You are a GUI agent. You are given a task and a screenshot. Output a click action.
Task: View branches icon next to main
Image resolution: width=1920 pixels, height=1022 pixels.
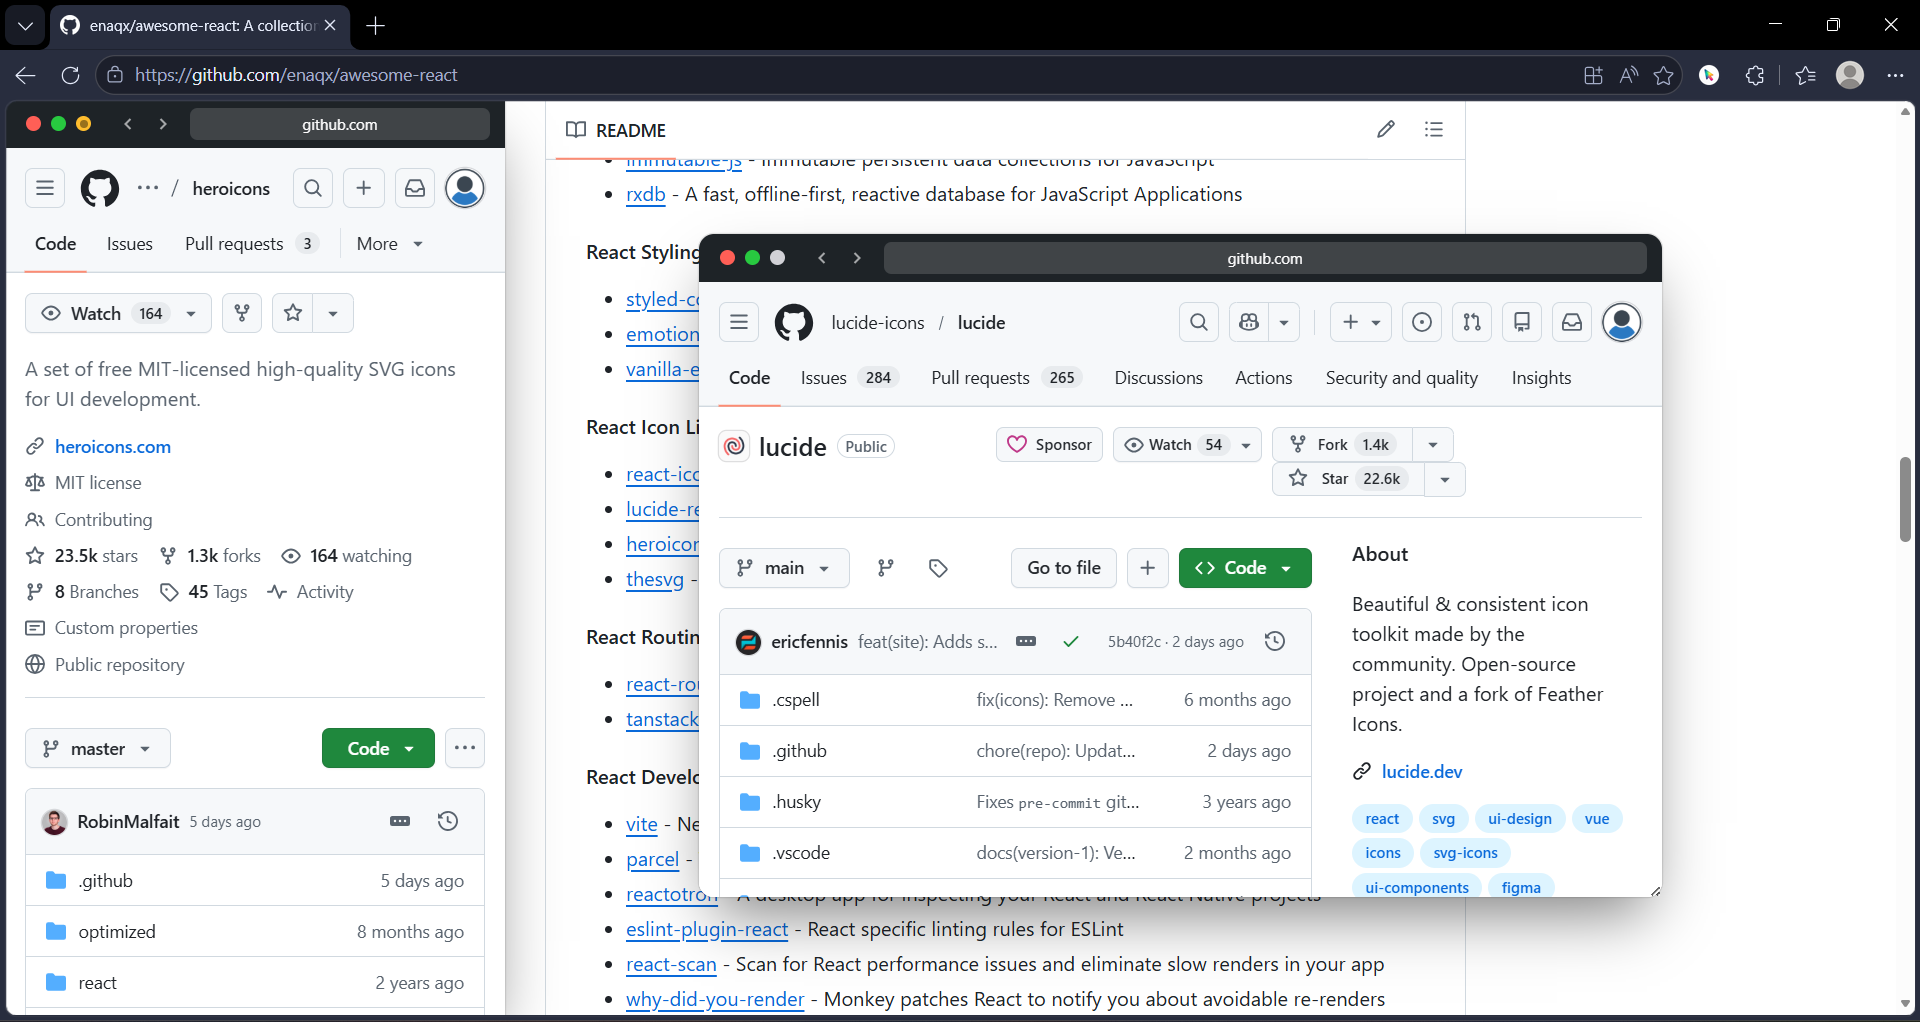[886, 568]
